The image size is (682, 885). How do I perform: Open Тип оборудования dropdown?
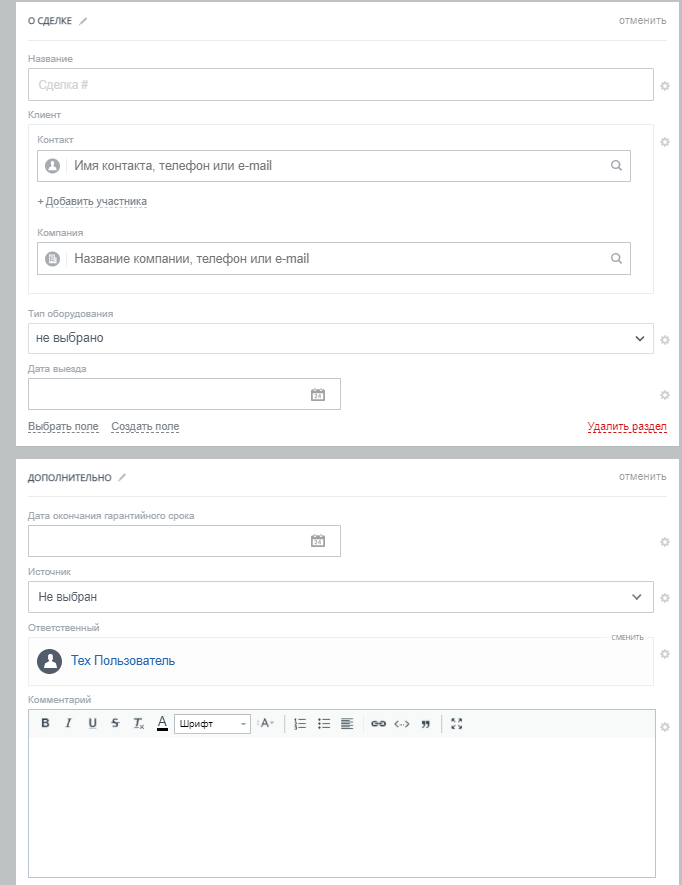coord(340,338)
